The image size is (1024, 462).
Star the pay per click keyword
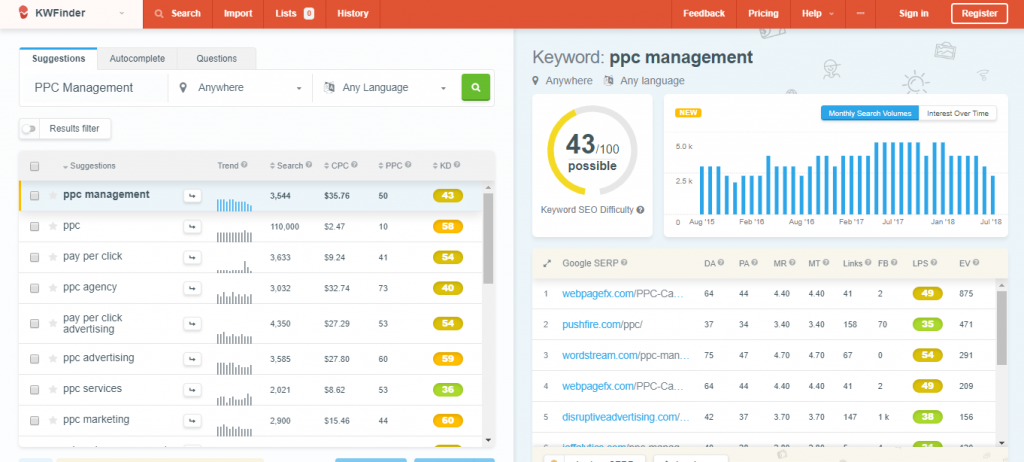click(x=53, y=257)
